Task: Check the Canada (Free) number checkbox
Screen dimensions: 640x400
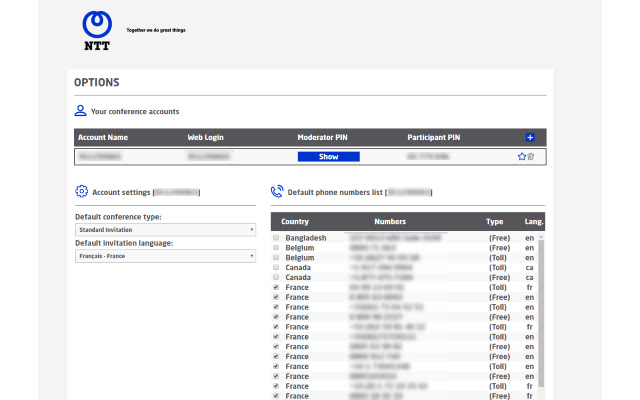Action: (x=276, y=277)
